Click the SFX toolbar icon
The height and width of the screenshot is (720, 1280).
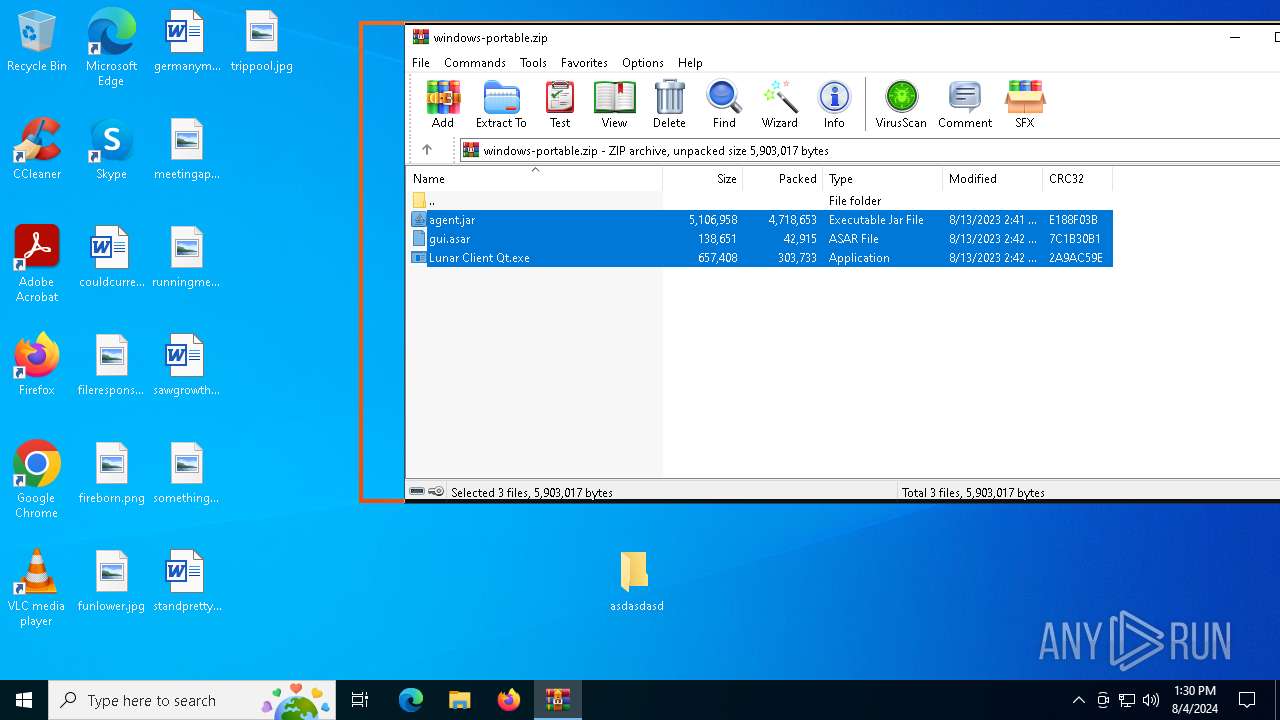tap(1025, 105)
